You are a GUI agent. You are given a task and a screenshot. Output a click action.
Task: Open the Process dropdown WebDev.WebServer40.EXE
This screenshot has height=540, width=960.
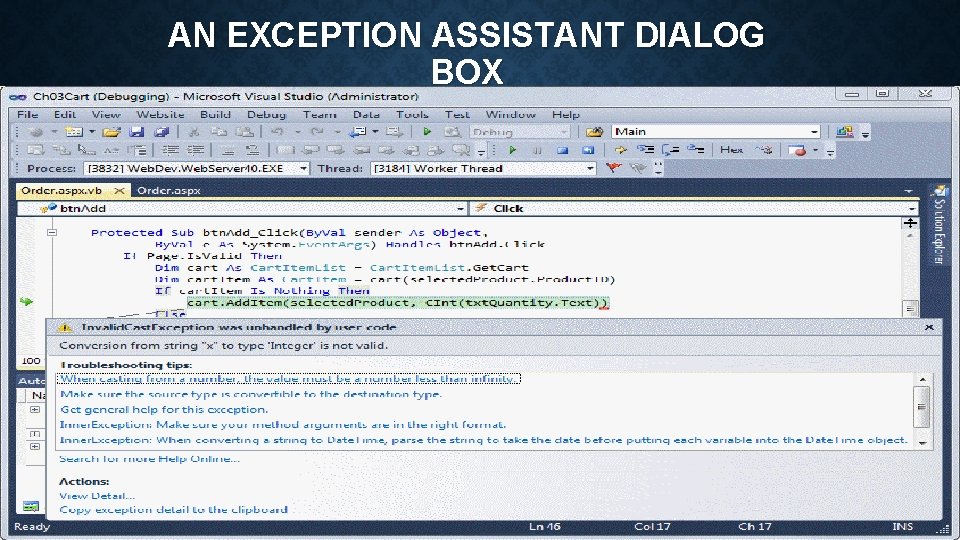(303, 168)
